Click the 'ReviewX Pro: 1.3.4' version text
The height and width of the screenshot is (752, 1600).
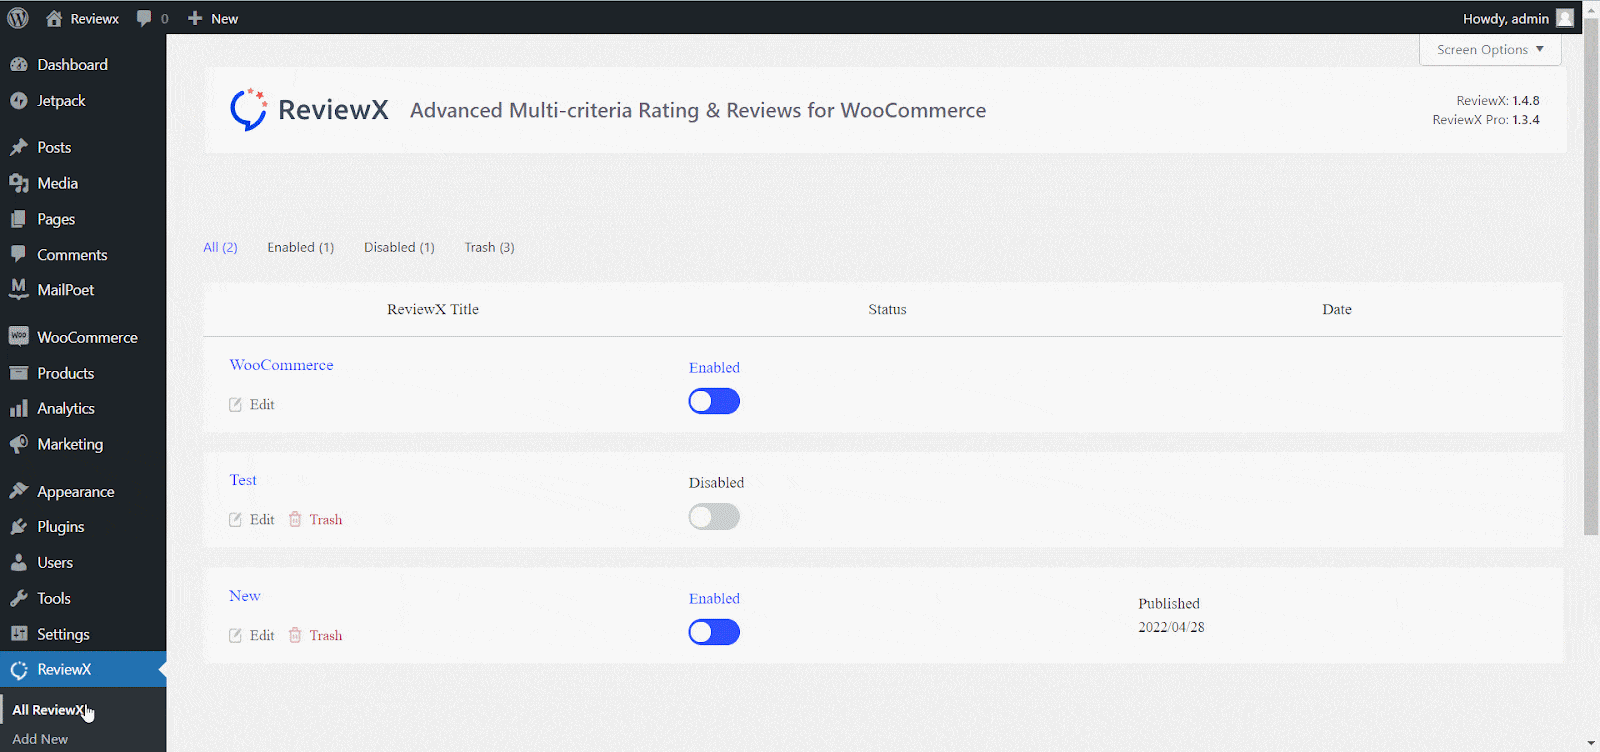[x=1486, y=120]
